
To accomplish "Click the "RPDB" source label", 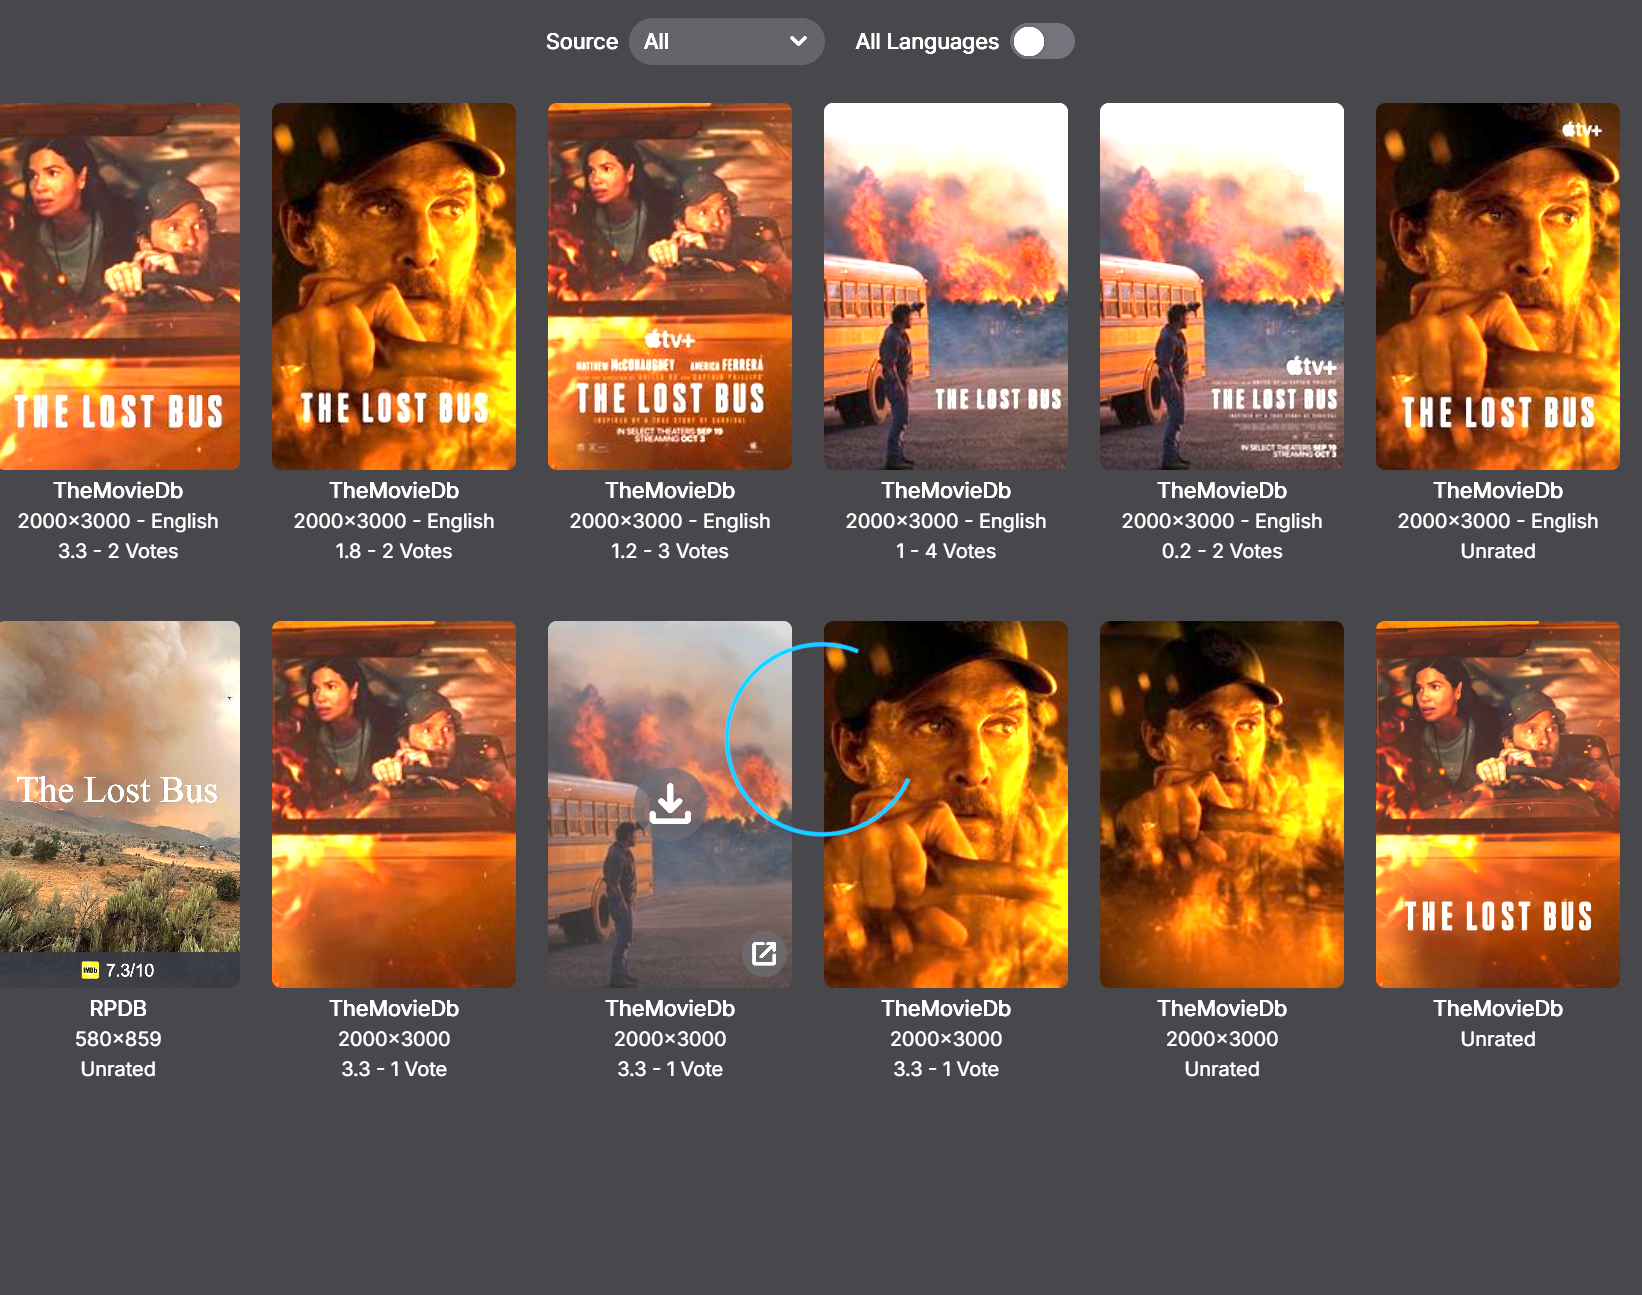I will point(118,1009).
